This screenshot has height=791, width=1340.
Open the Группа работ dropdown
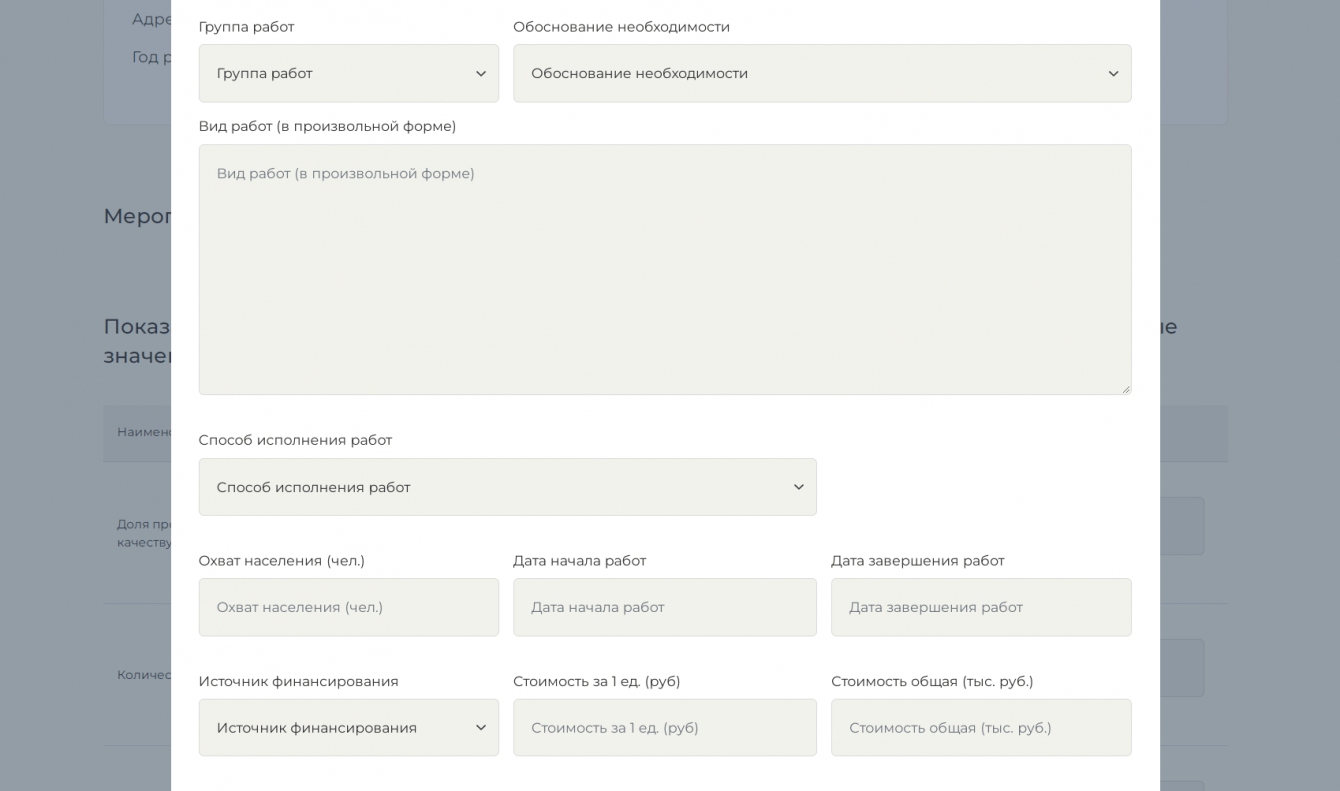(348, 73)
